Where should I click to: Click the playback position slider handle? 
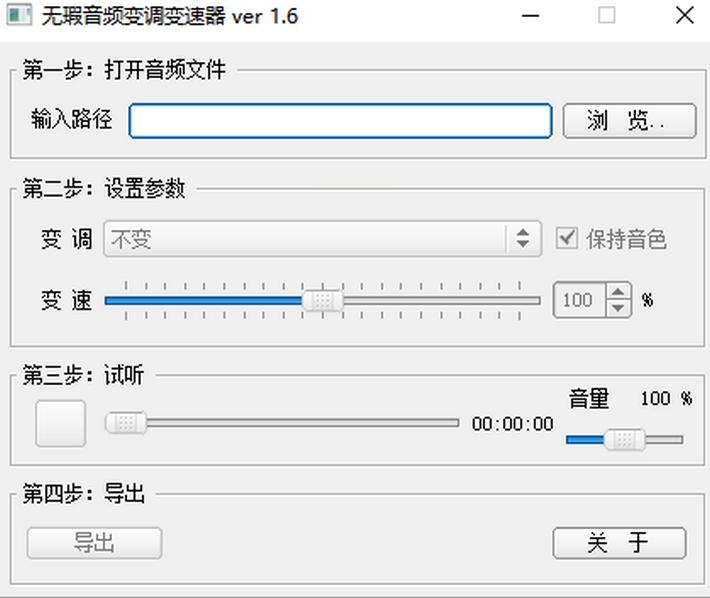click(x=126, y=423)
